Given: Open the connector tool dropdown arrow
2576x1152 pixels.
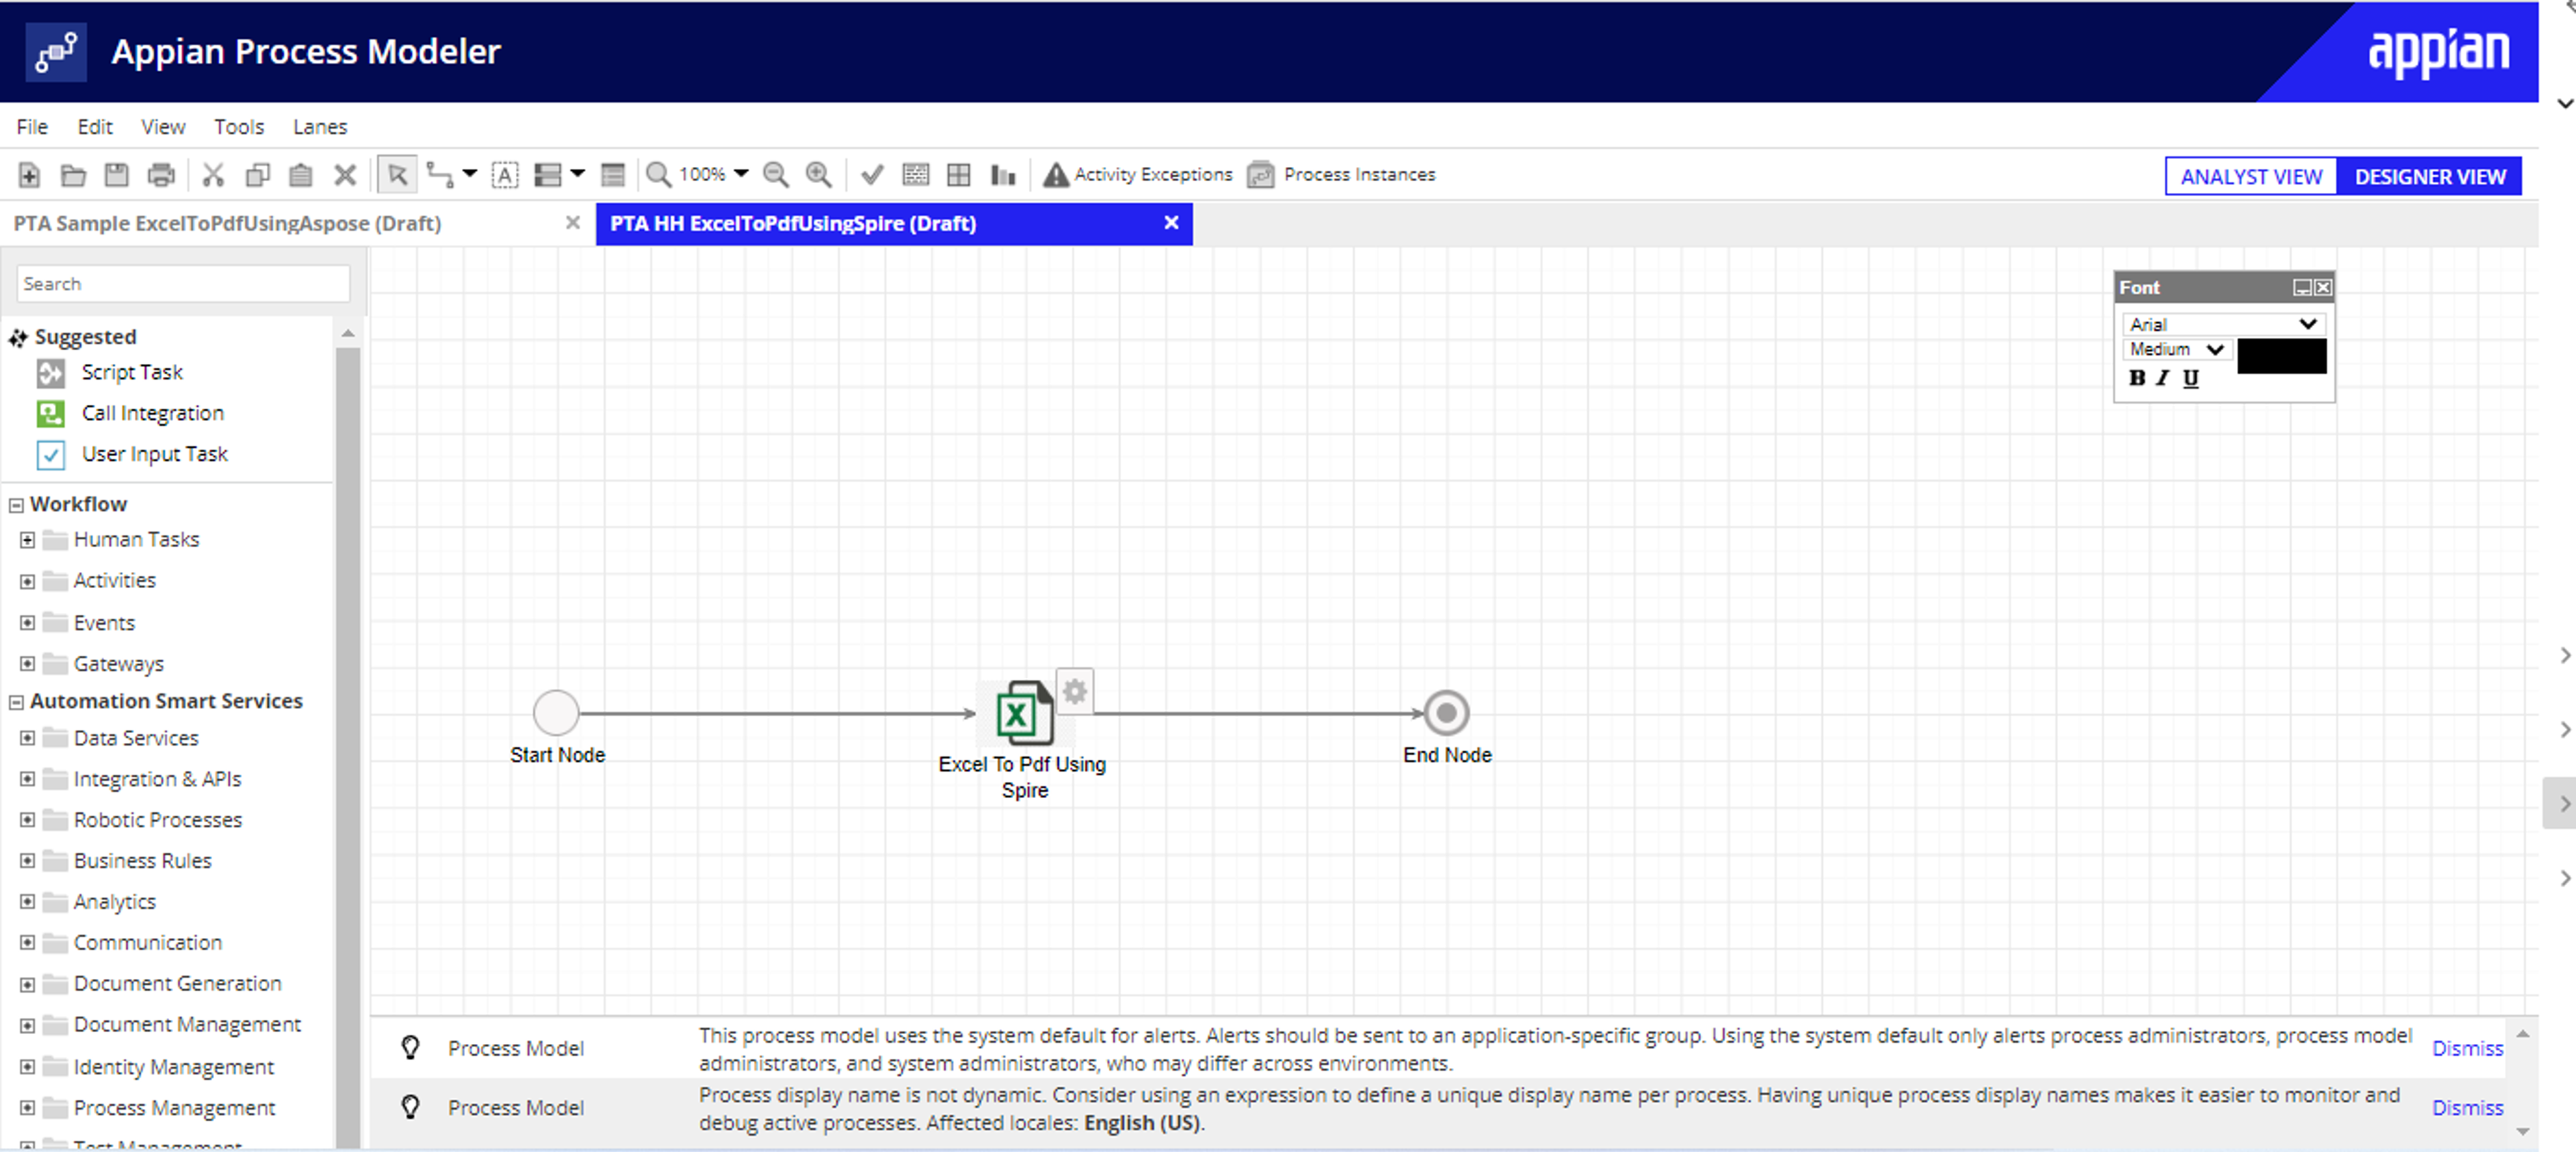Looking at the screenshot, I should coord(469,175).
